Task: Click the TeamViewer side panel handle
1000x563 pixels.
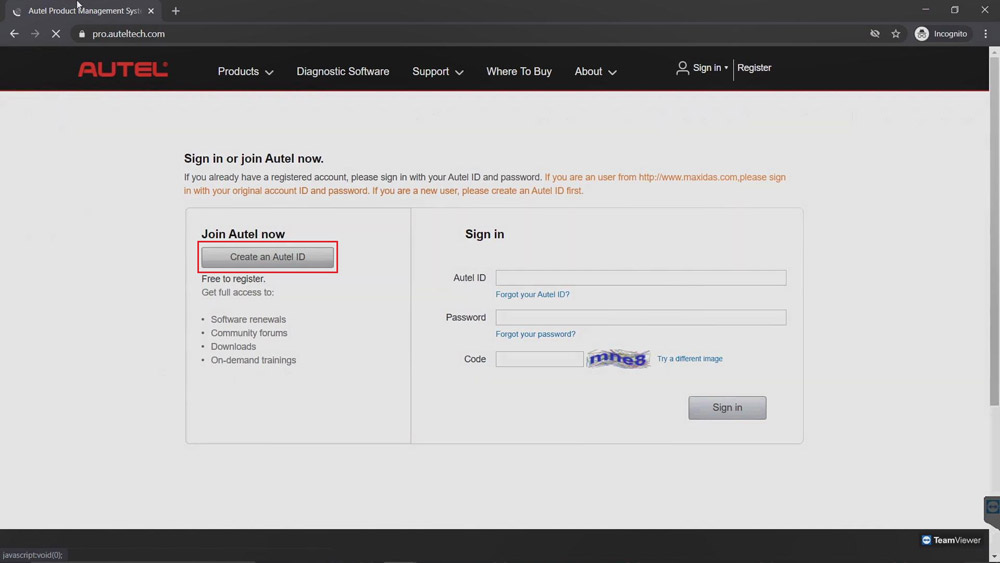Action: click(x=992, y=510)
